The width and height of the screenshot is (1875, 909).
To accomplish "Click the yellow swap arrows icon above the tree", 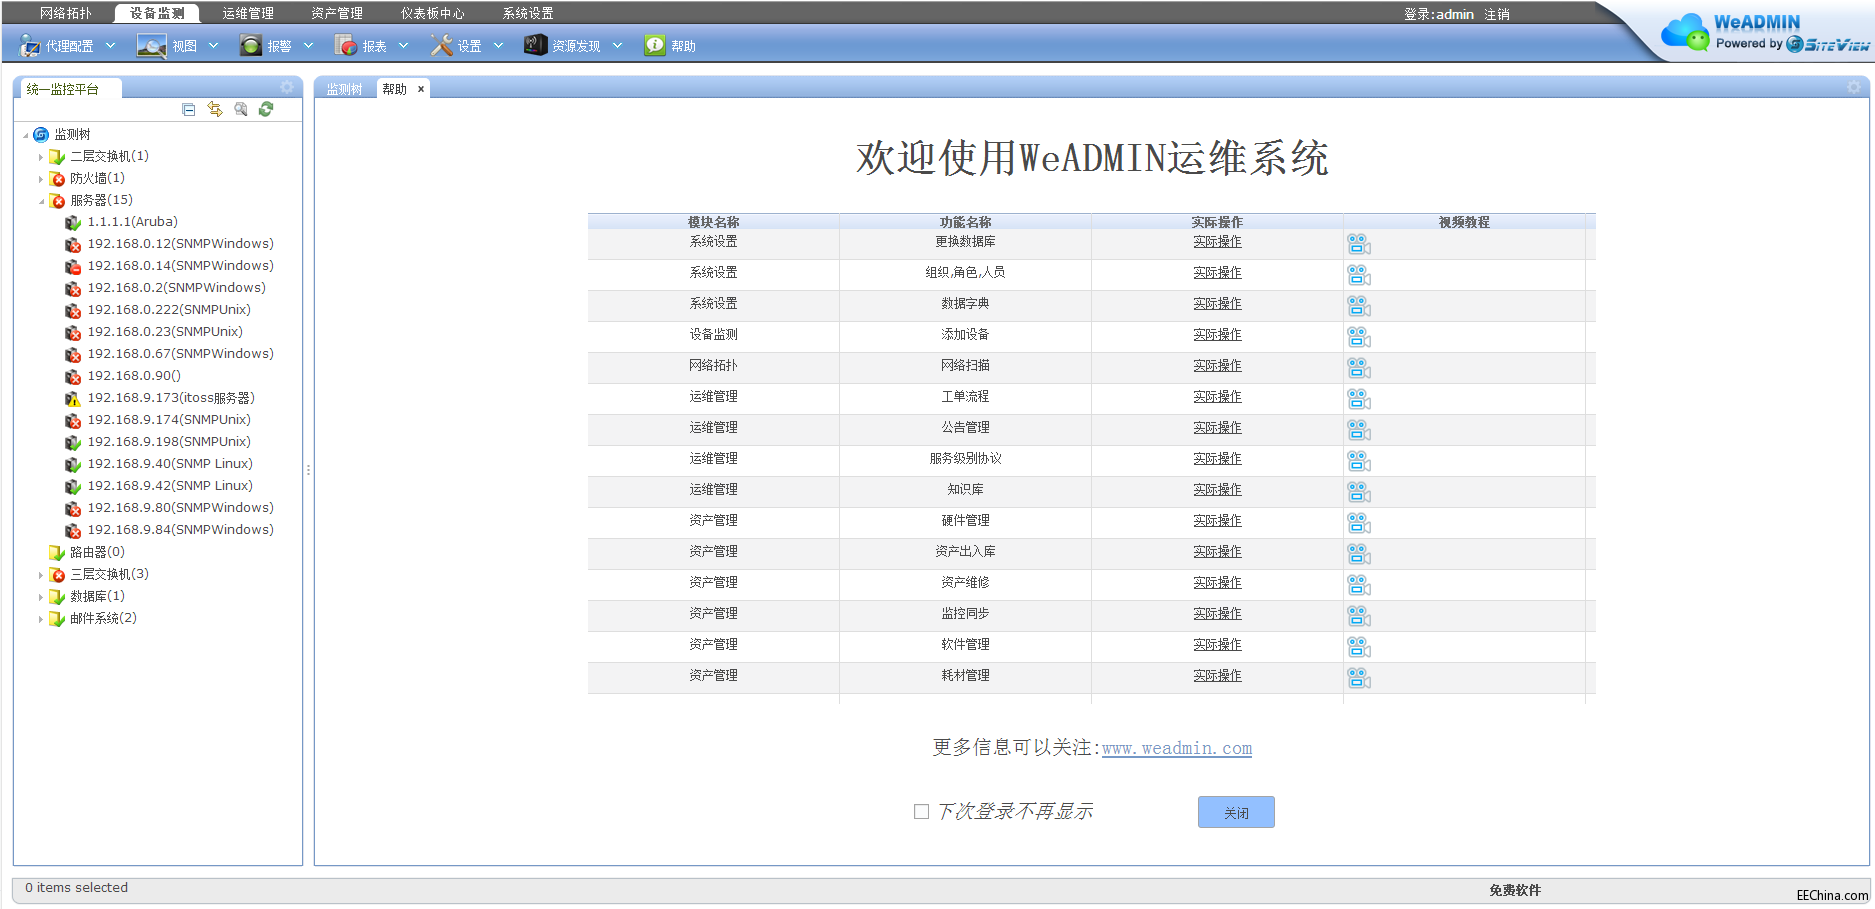I will (215, 109).
